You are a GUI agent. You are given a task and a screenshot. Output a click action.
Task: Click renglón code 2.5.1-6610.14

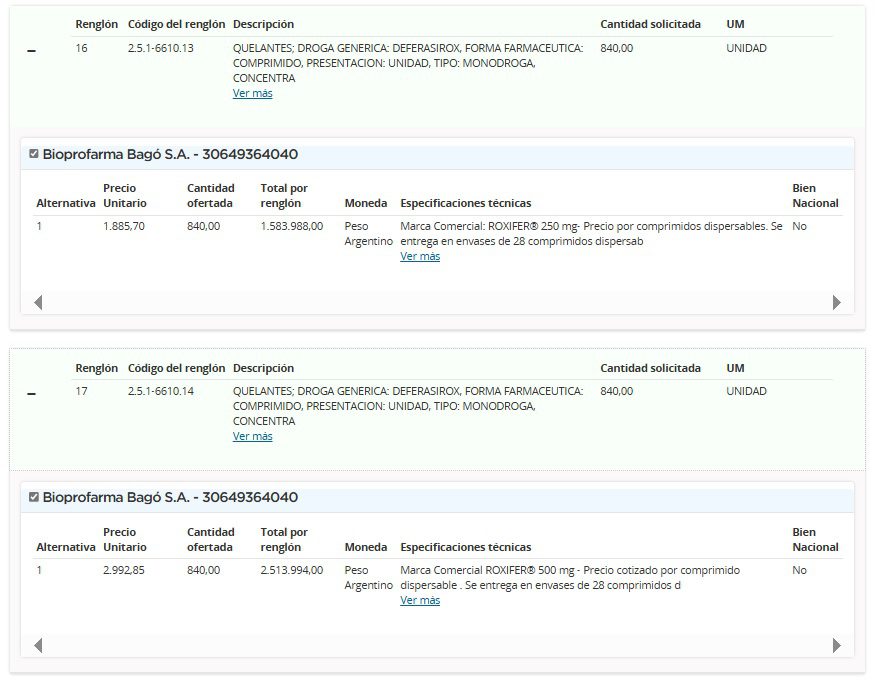(161, 391)
